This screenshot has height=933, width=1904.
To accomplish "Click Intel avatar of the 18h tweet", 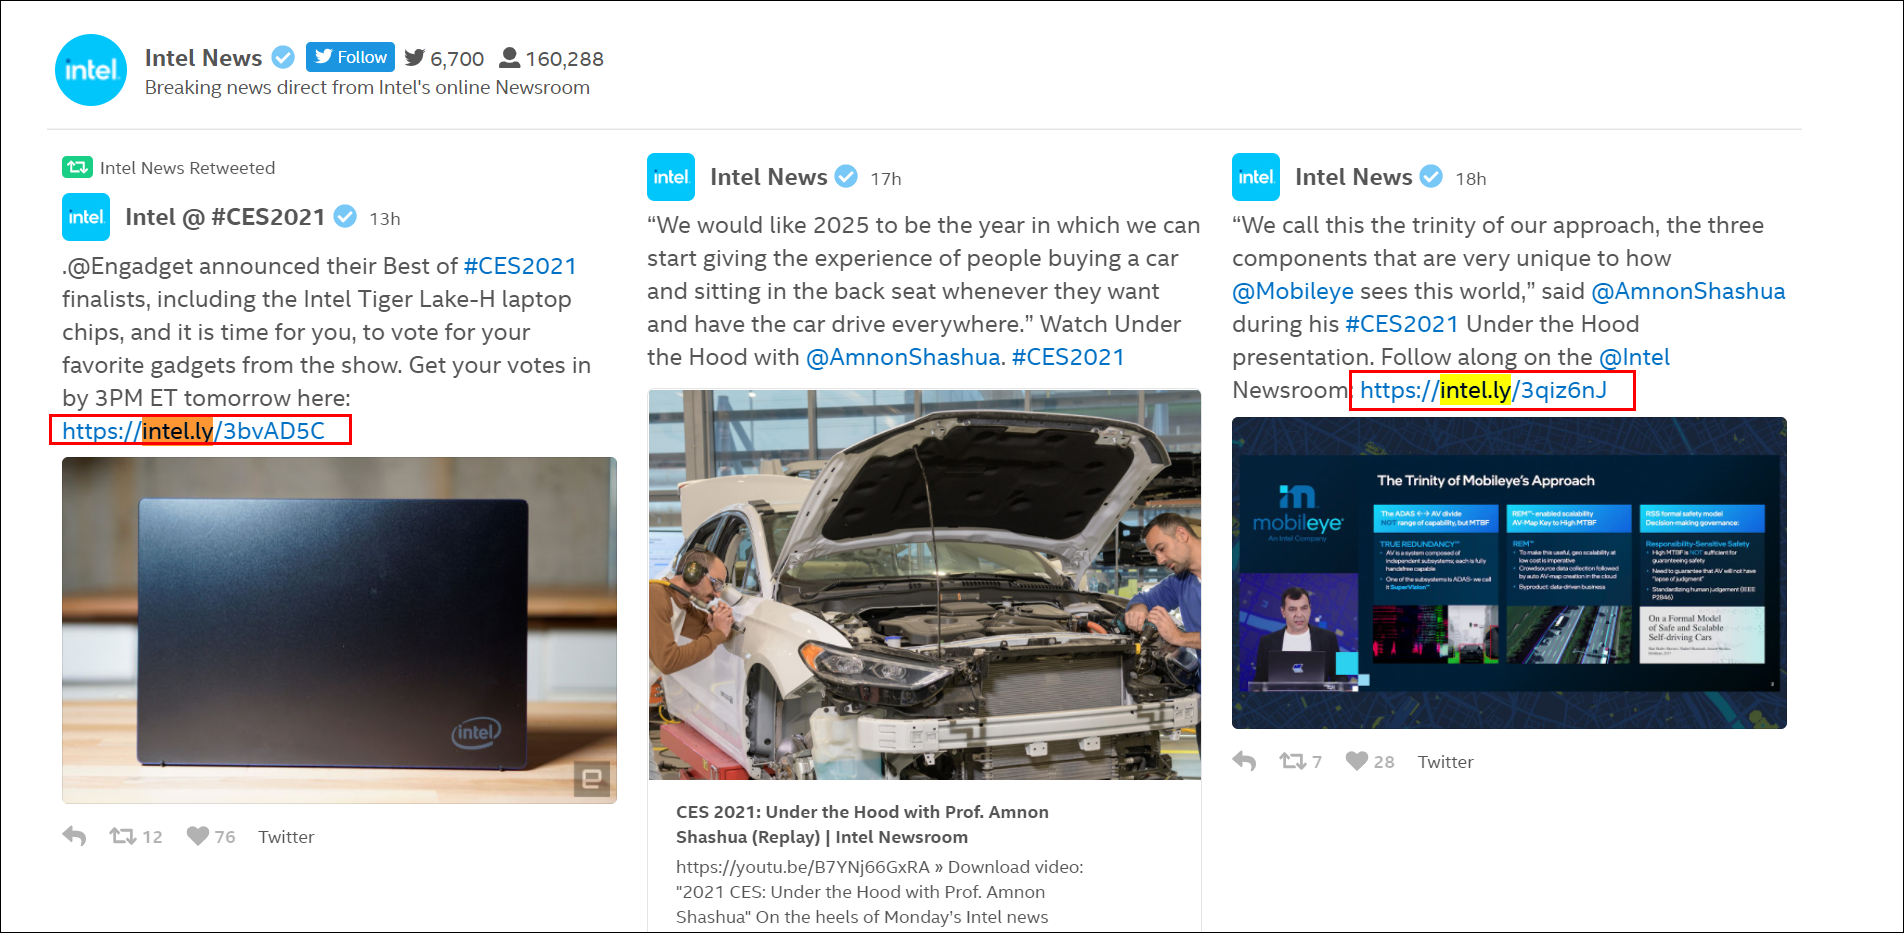I will tap(1256, 177).
